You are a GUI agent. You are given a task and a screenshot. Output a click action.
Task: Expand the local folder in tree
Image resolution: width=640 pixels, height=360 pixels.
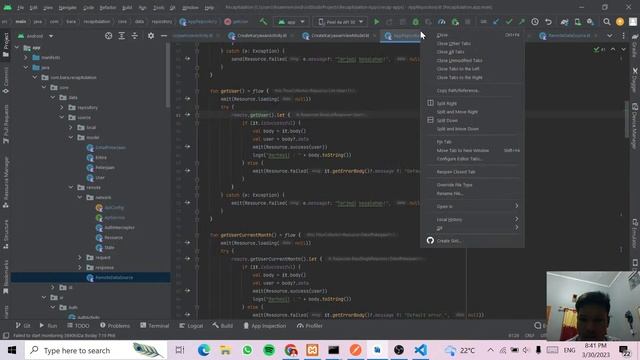coord(71,127)
